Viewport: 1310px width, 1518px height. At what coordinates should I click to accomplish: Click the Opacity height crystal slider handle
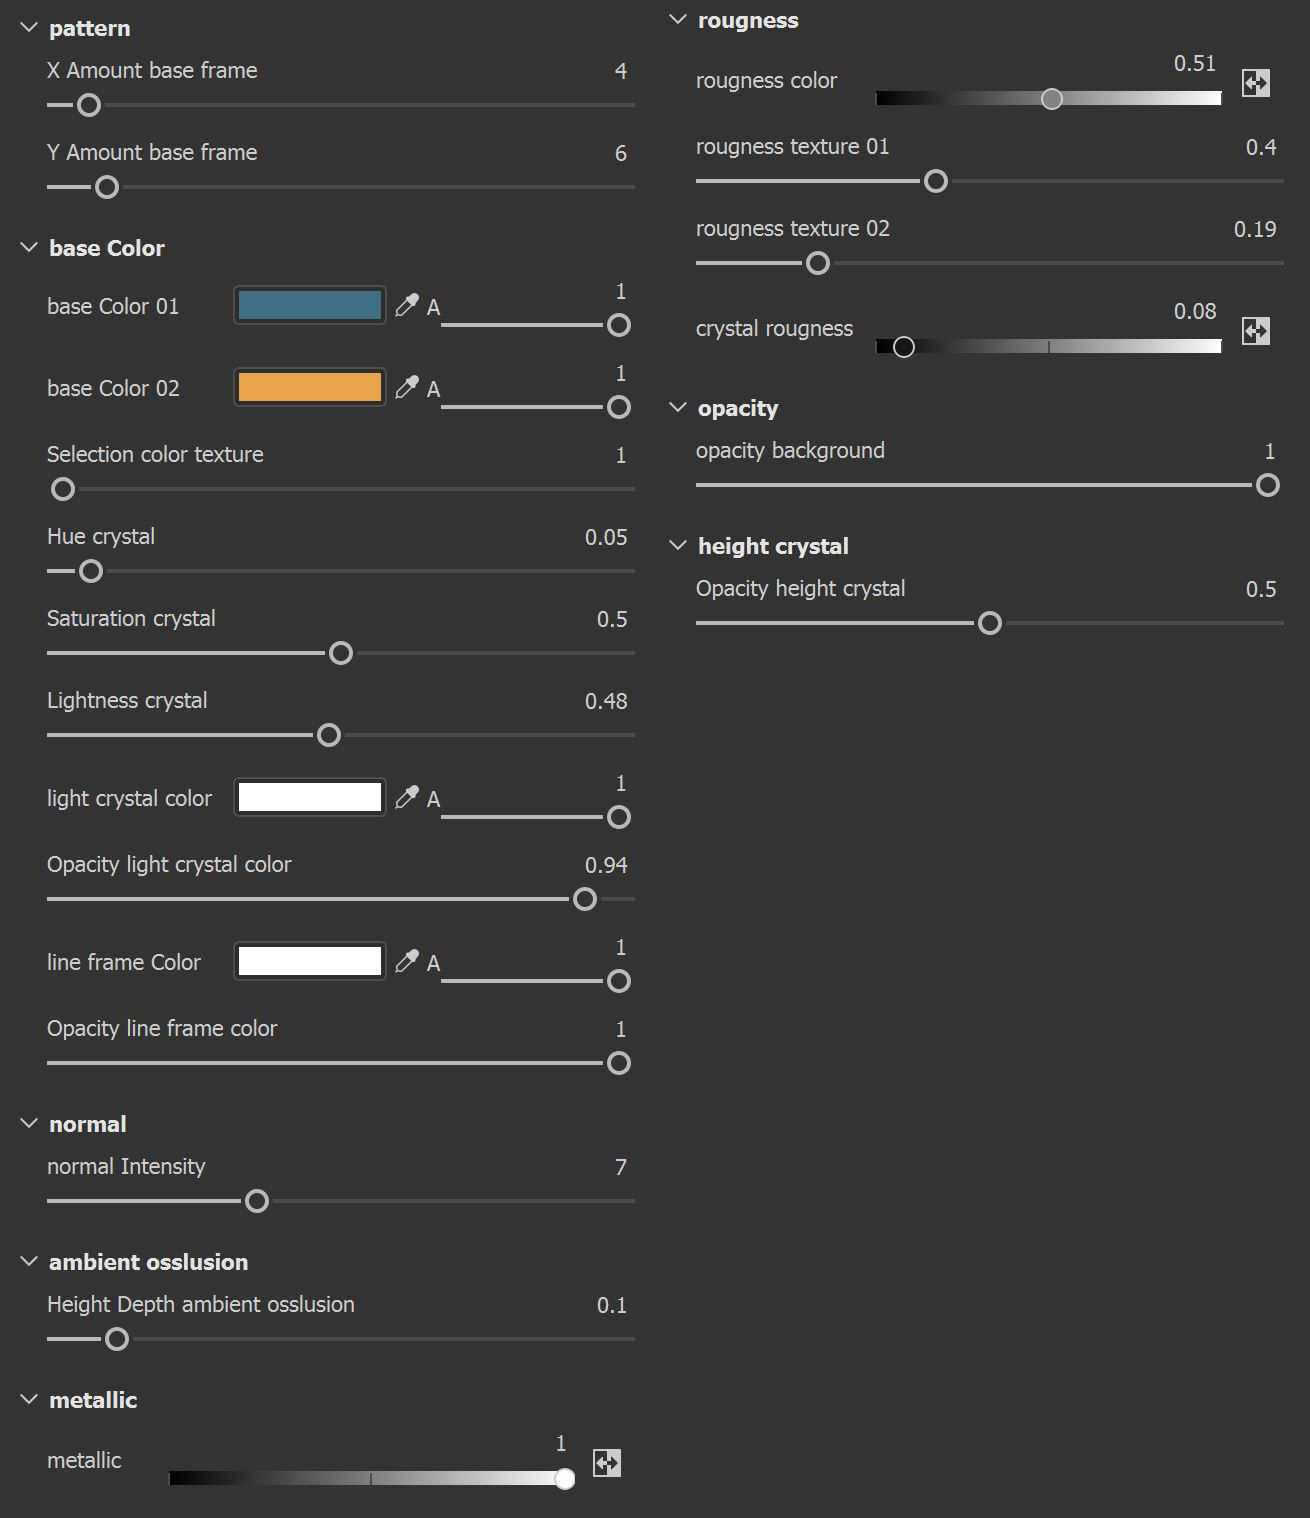pos(990,623)
